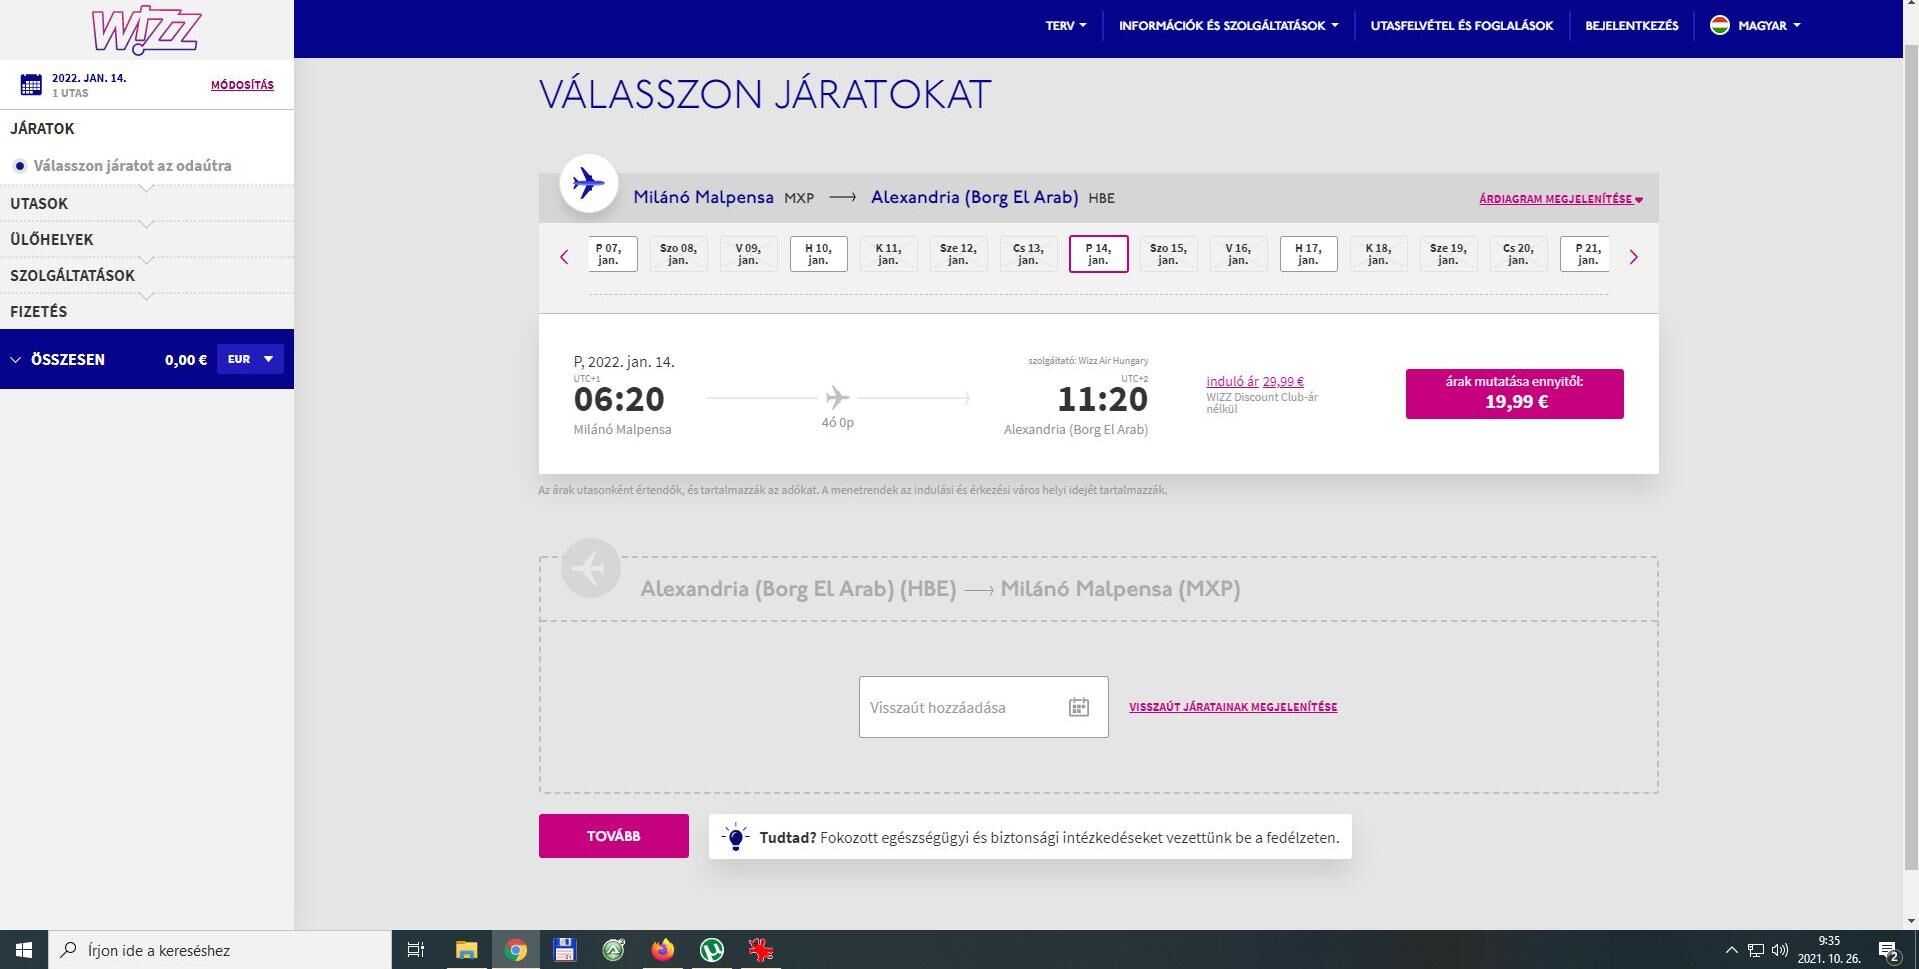Open the calendar icon in return date field
1919x969 pixels.
click(x=1078, y=707)
